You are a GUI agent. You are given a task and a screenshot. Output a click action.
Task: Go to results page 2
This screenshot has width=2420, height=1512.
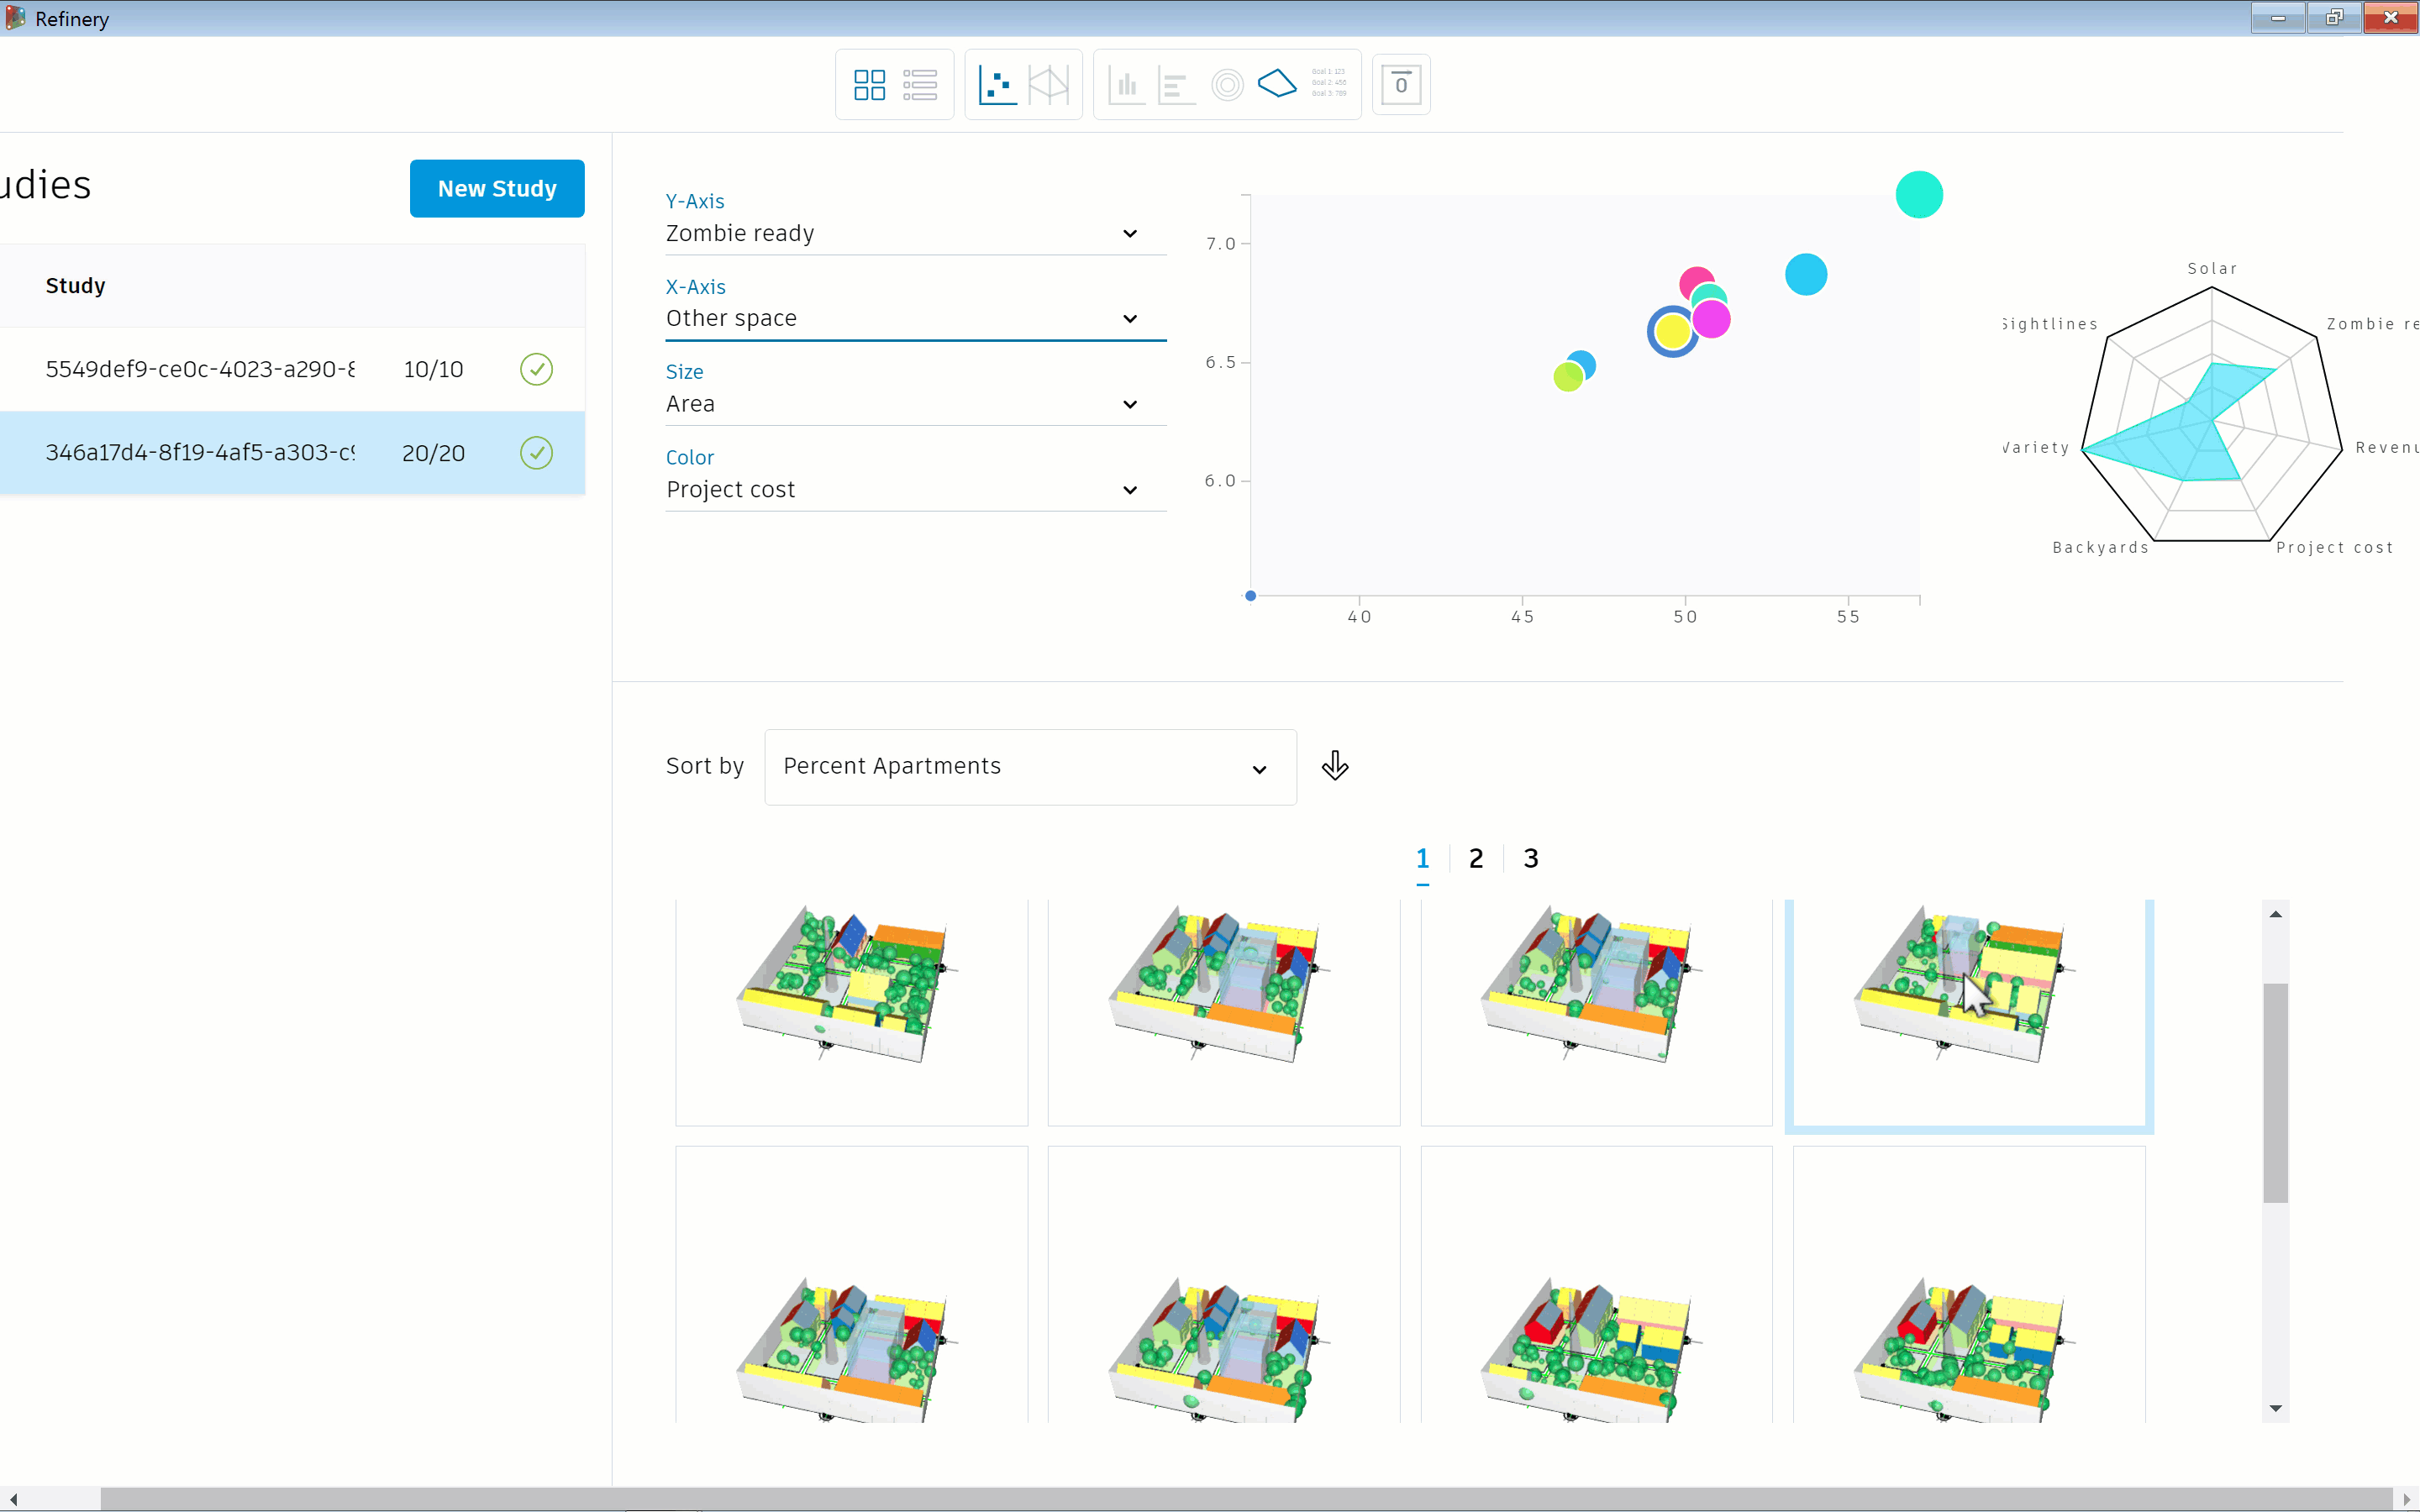tap(1475, 858)
